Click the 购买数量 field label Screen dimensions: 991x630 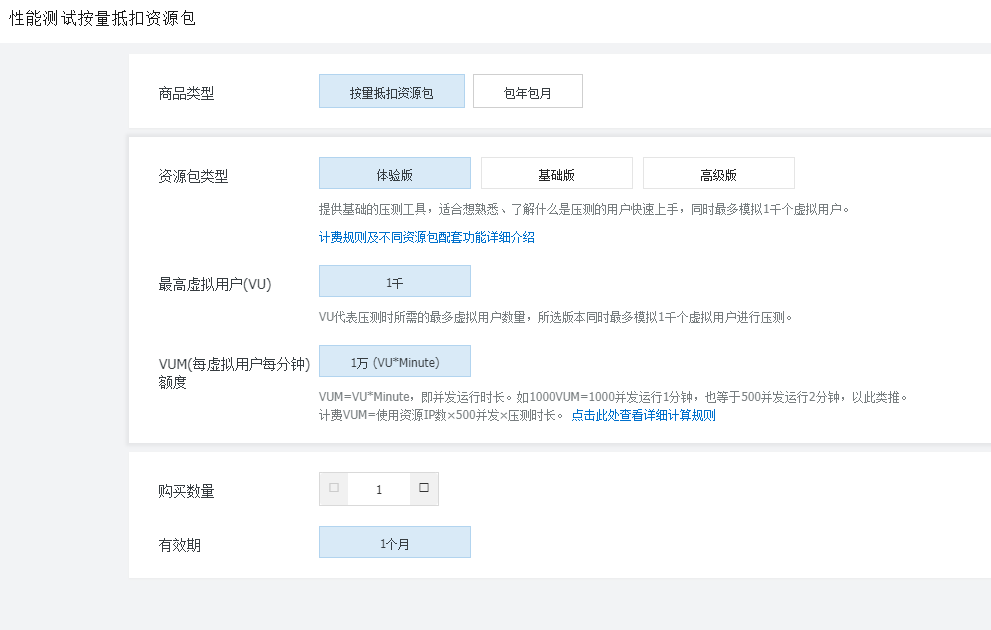[186, 491]
